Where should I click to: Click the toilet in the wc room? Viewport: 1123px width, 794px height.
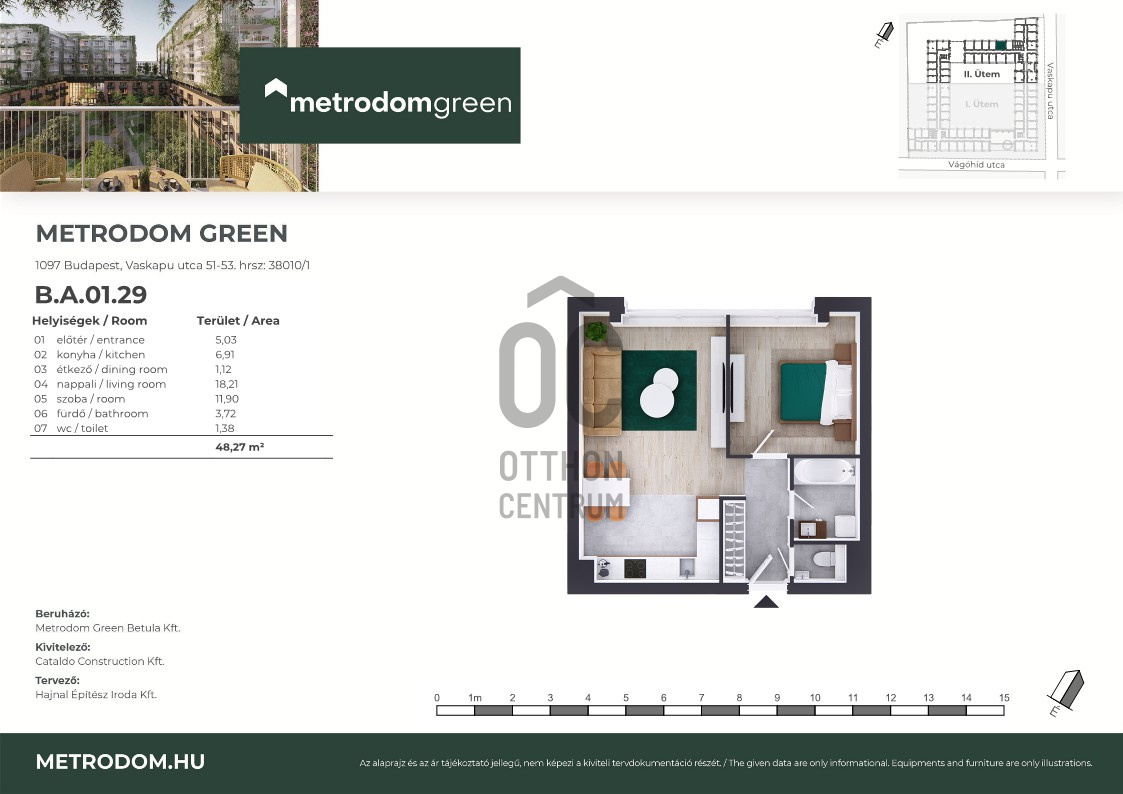tap(824, 558)
